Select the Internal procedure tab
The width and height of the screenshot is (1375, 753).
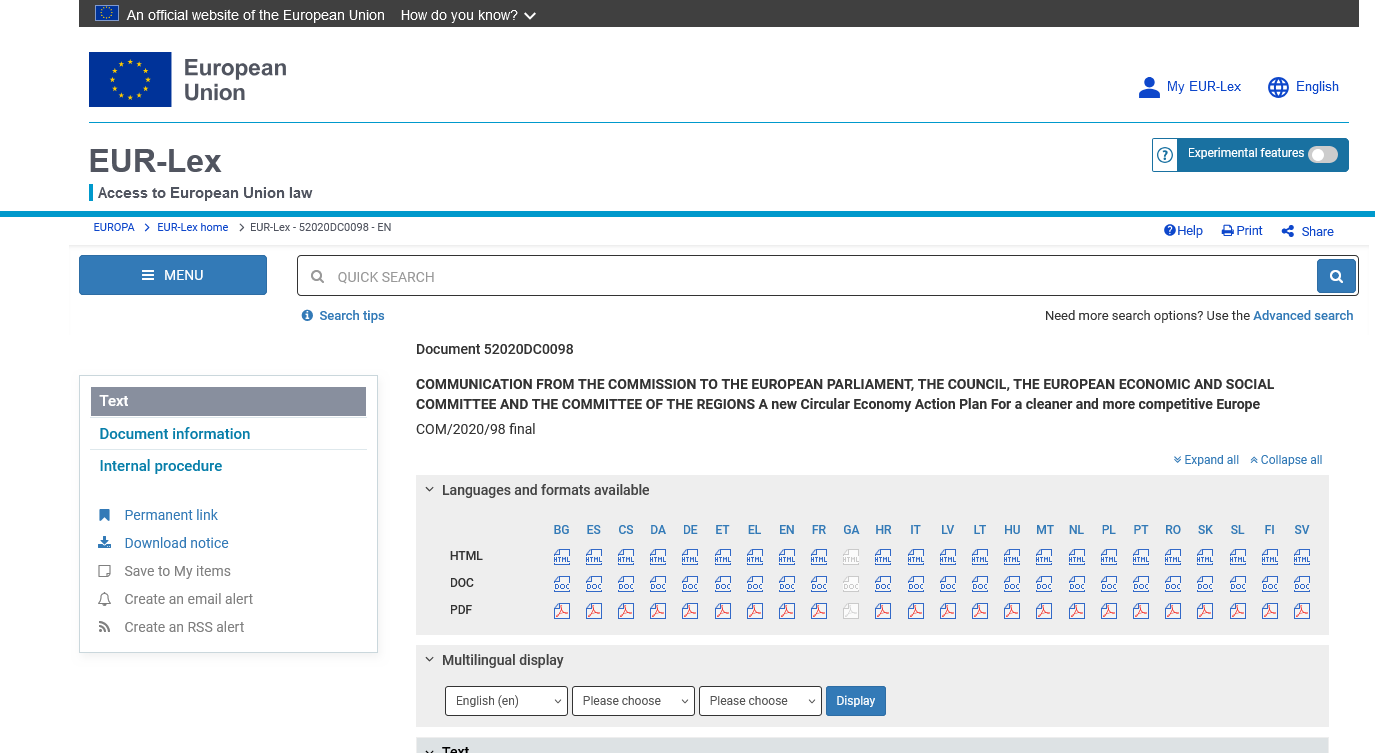161,466
